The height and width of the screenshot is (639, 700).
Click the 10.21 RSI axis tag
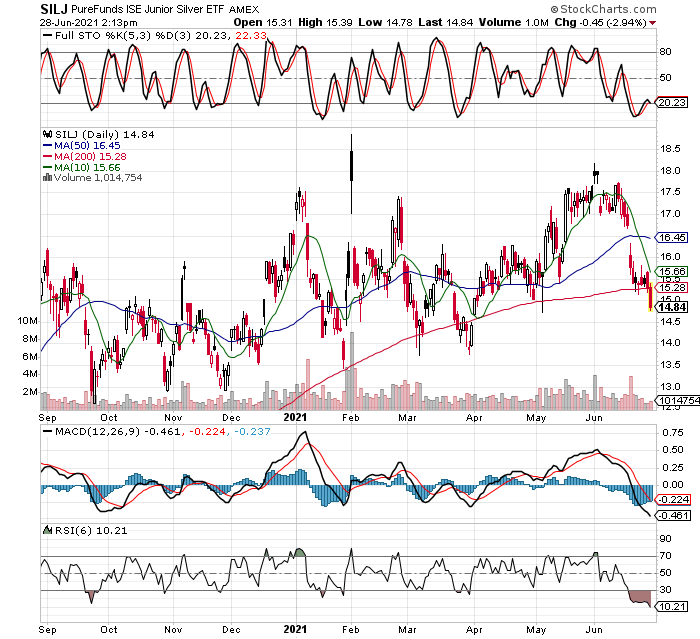[x=672, y=606]
